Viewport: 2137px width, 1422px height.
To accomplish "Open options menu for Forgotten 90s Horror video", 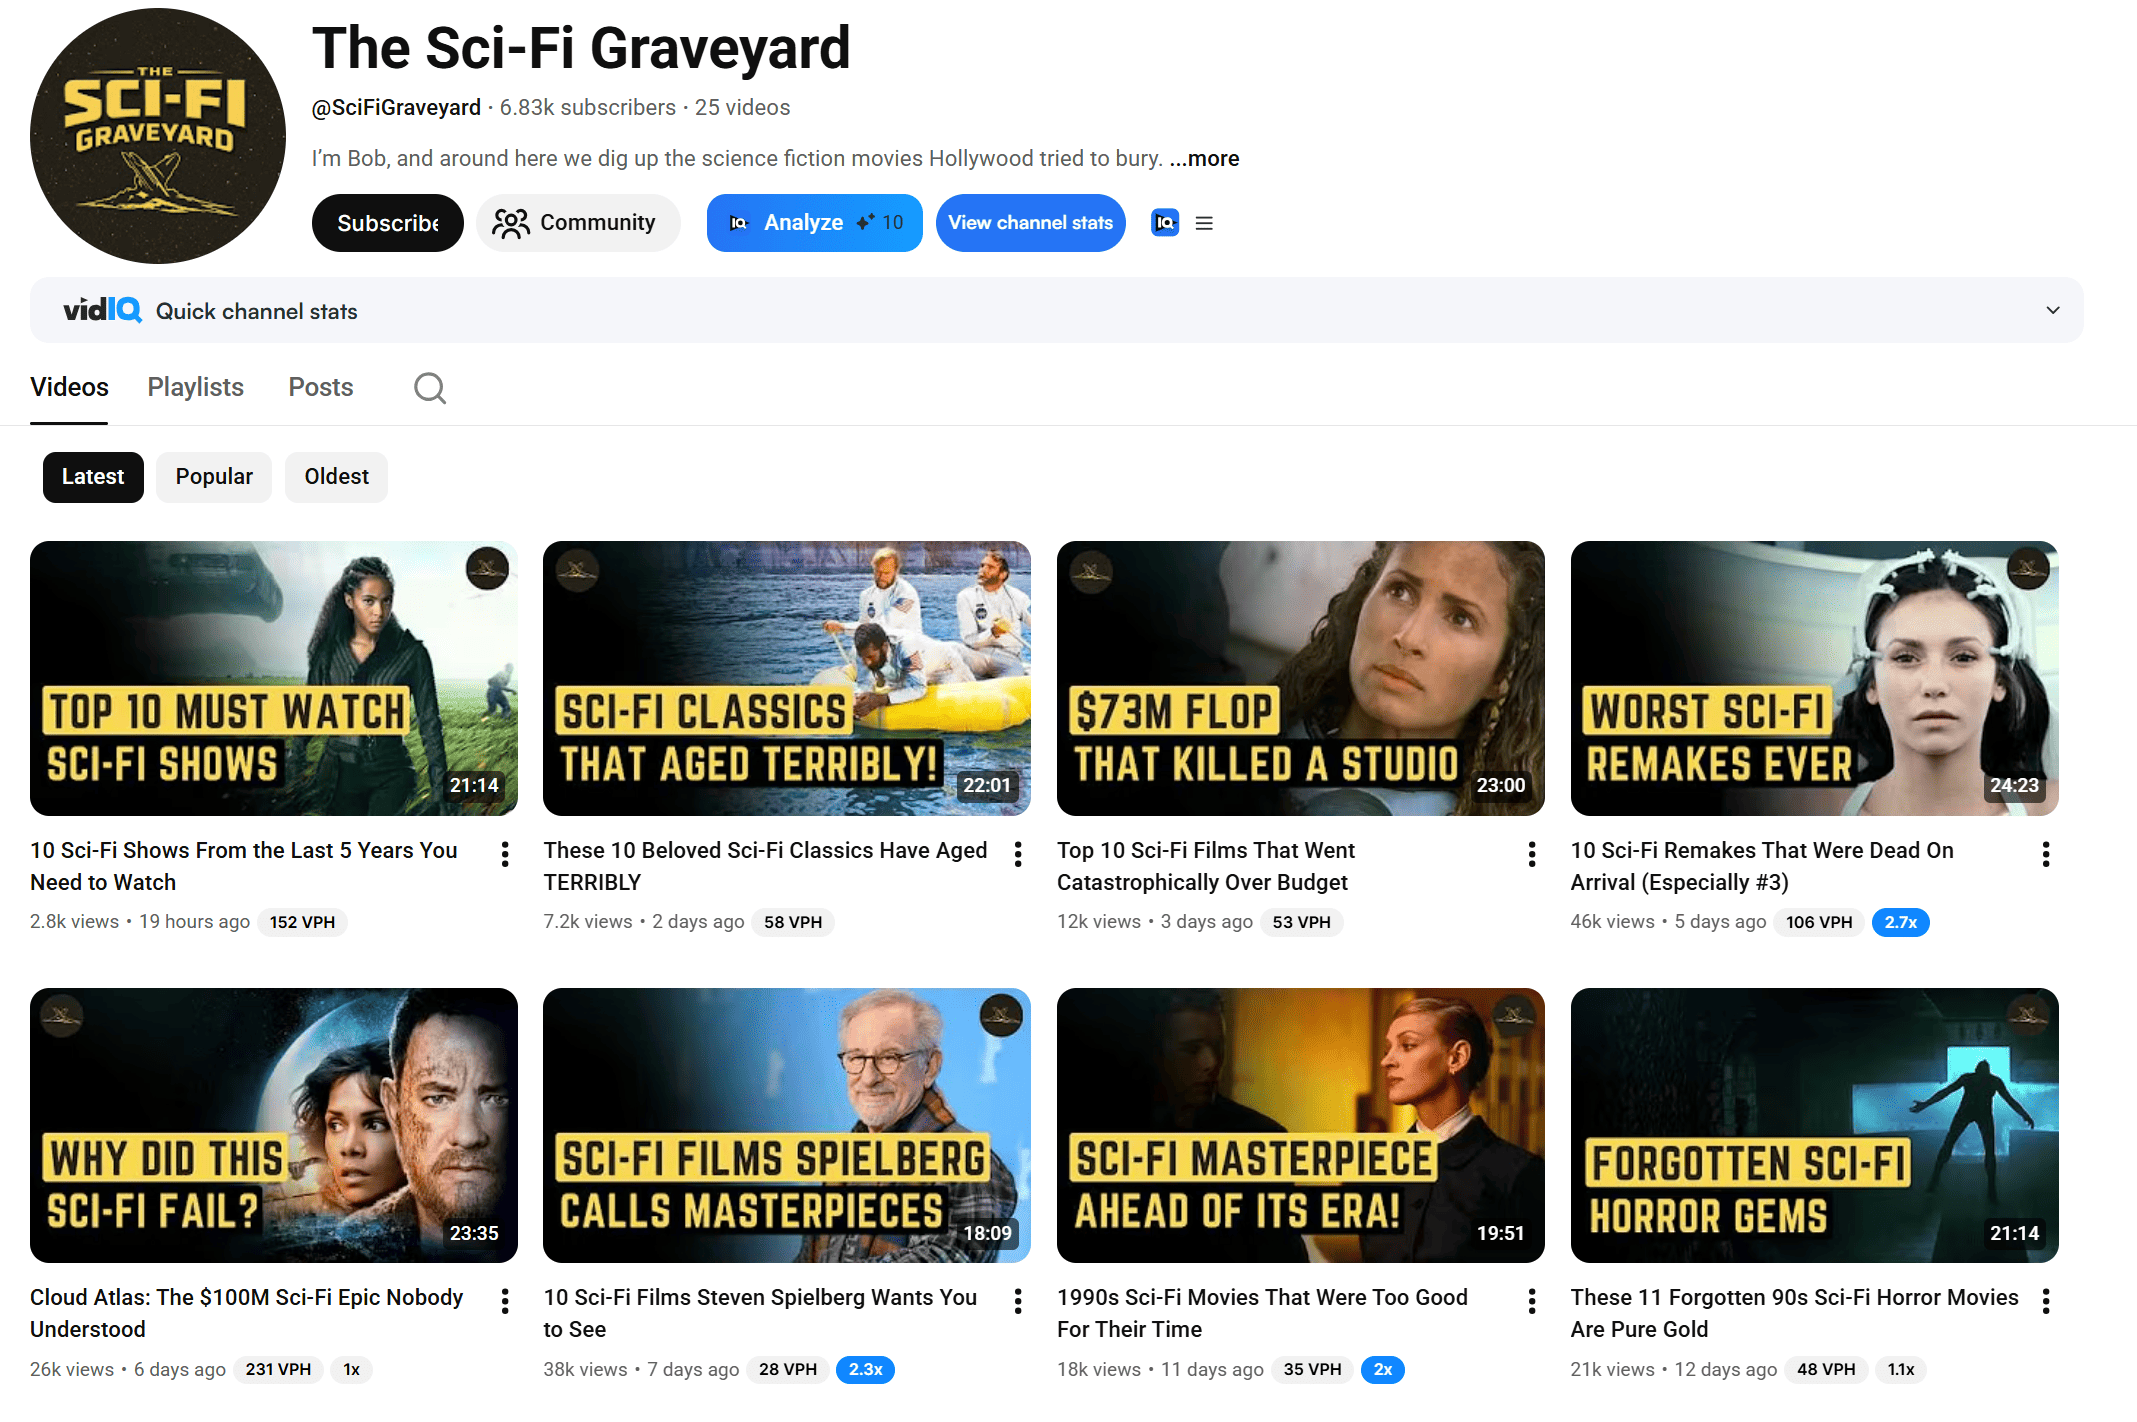I will click(2046, 1301).
